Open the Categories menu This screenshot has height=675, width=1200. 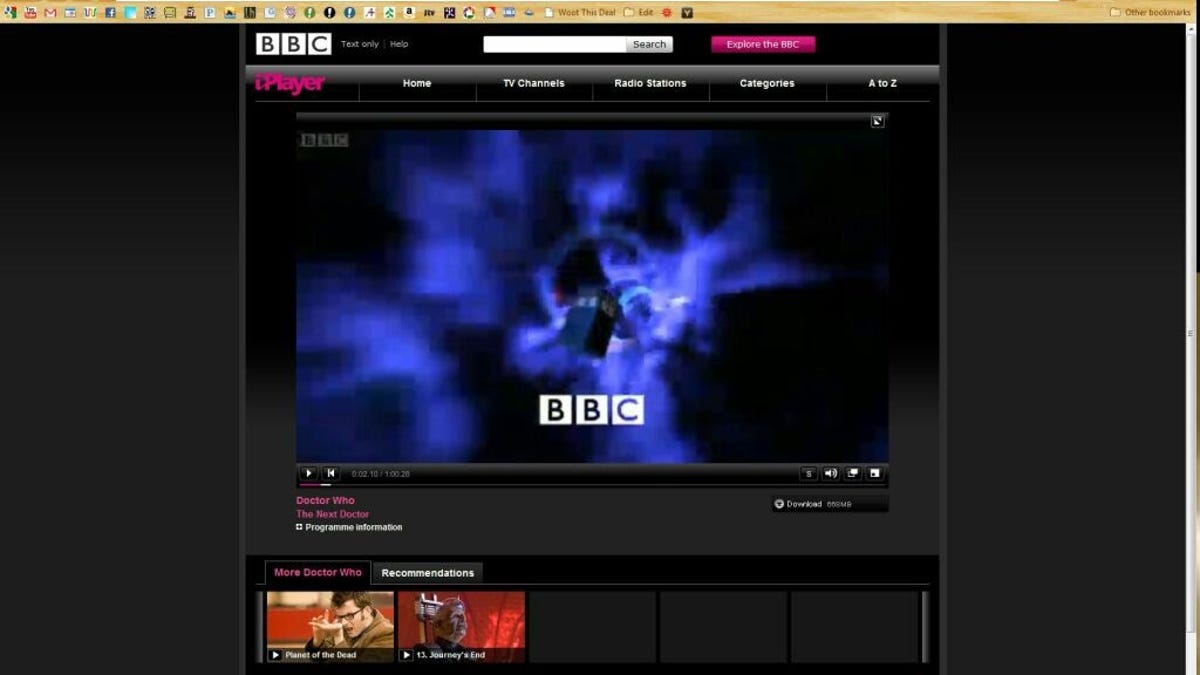coord(767,83)
